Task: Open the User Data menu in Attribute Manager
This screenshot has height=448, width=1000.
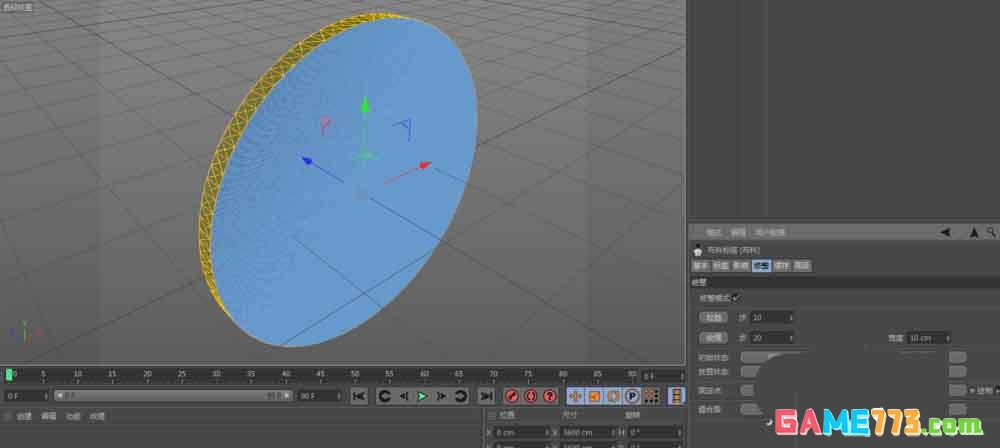Action: pos(770,232)
